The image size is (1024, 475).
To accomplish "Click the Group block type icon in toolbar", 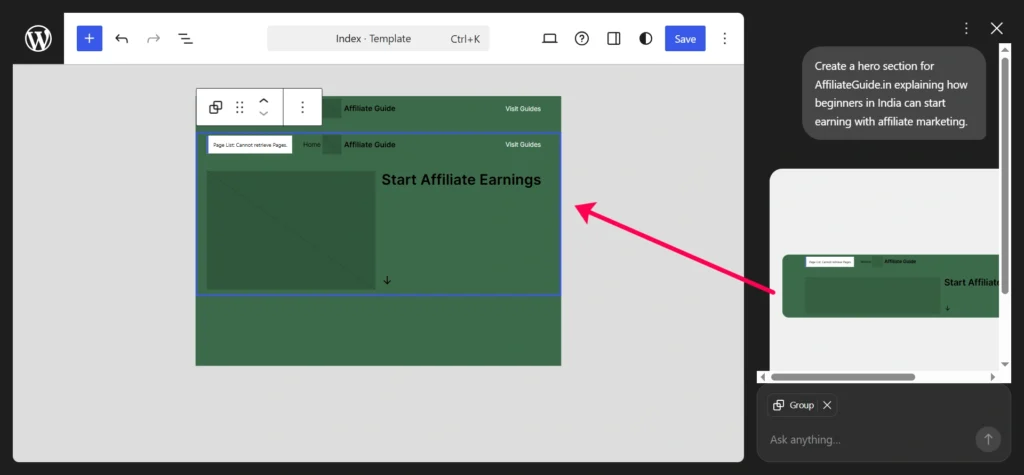I will (x=215, y=108).
